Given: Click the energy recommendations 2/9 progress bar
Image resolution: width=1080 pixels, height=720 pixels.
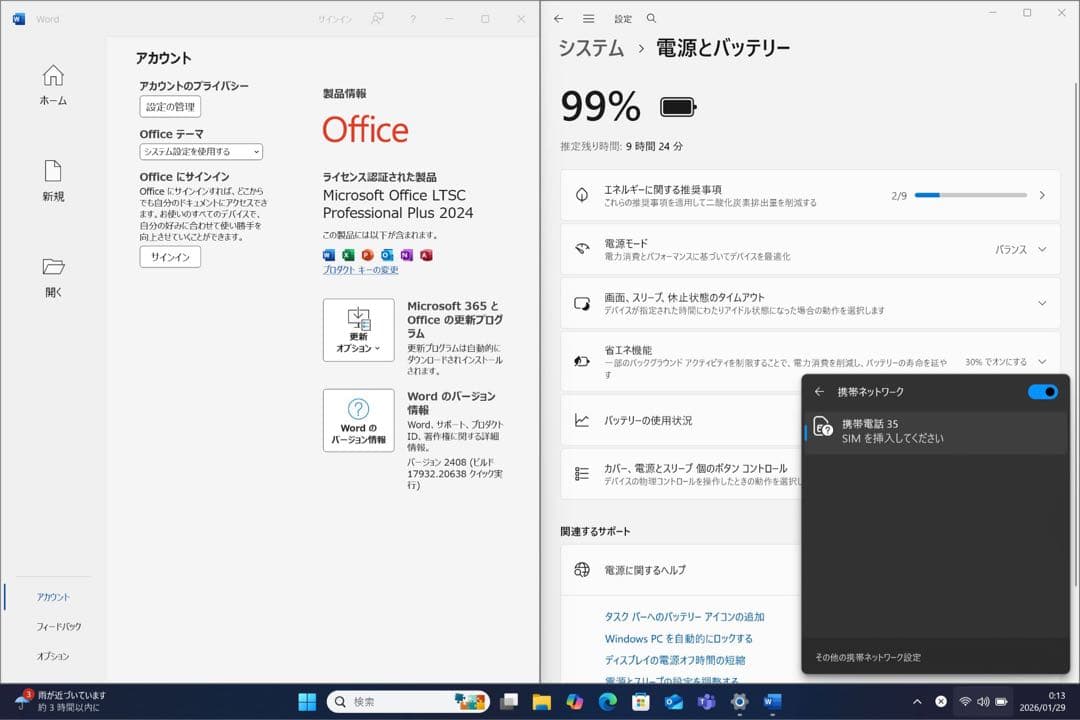Looking at the screenshot, I should point(972,195).
